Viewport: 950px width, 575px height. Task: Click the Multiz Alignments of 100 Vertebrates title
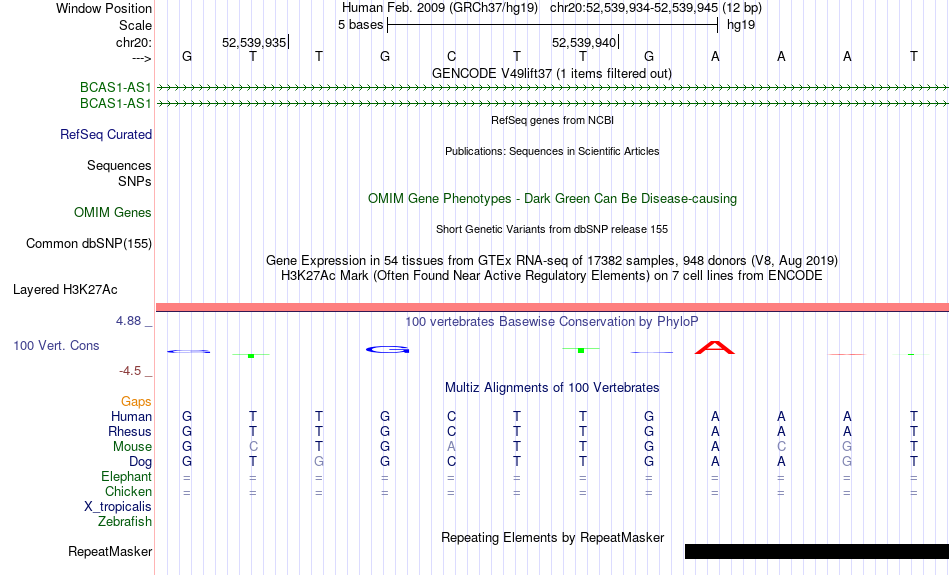(552, 388)
